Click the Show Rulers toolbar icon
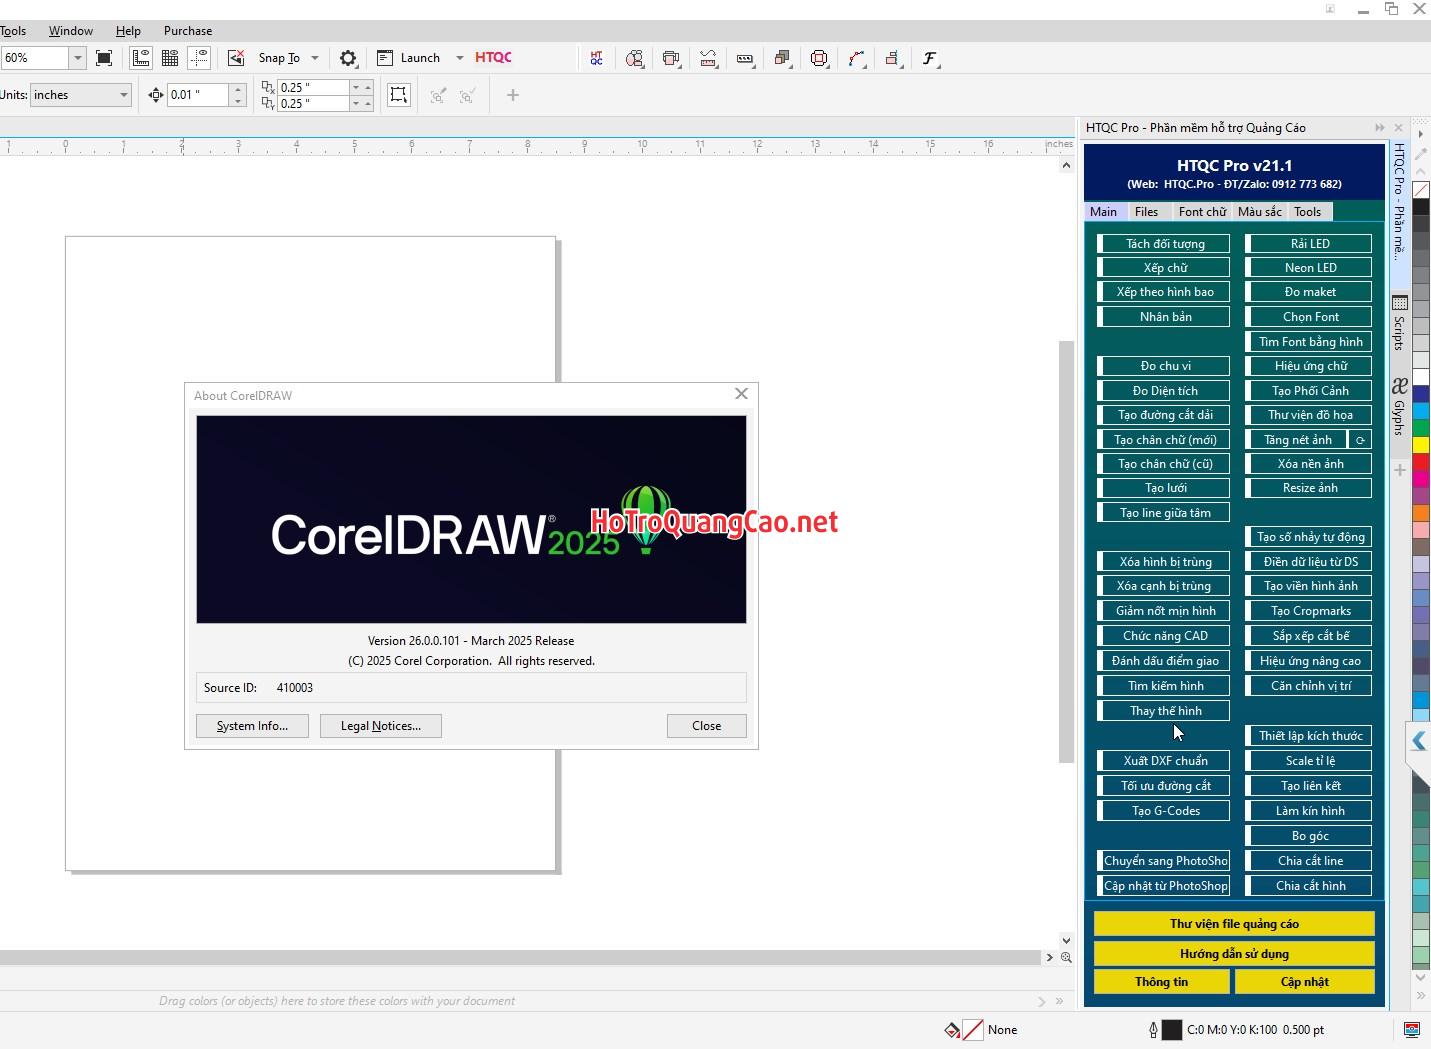Viewport: 1431px width, 1049px height. pos(141,58)
